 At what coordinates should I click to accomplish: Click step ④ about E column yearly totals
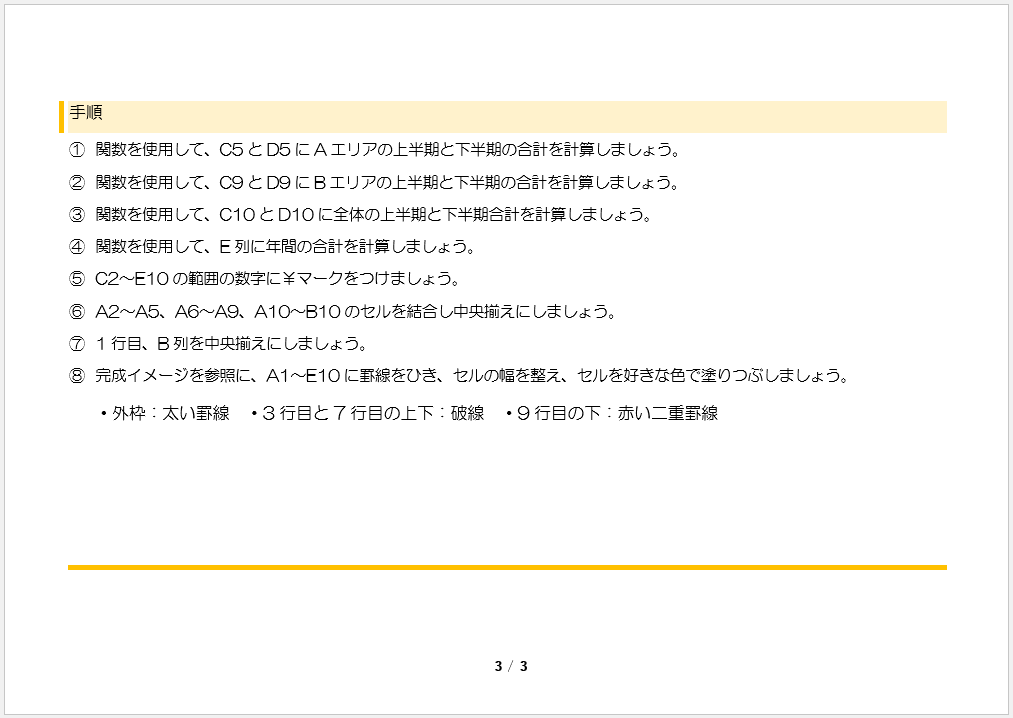(273, 246)
